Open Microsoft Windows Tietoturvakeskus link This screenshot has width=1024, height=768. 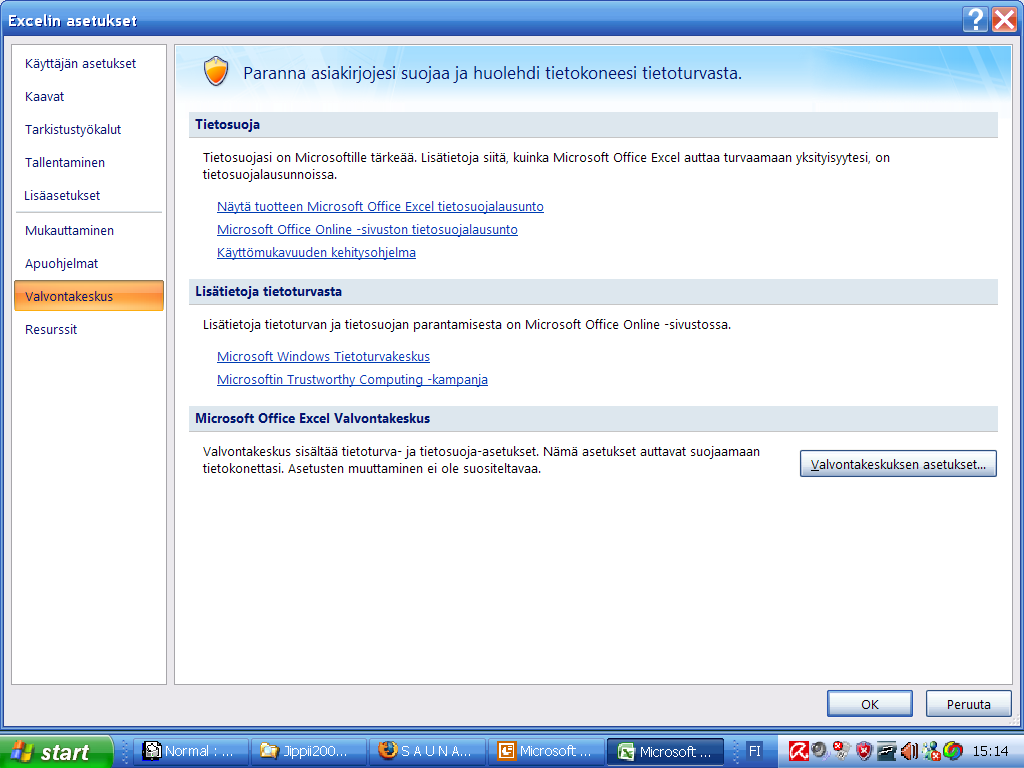[323, 357]
